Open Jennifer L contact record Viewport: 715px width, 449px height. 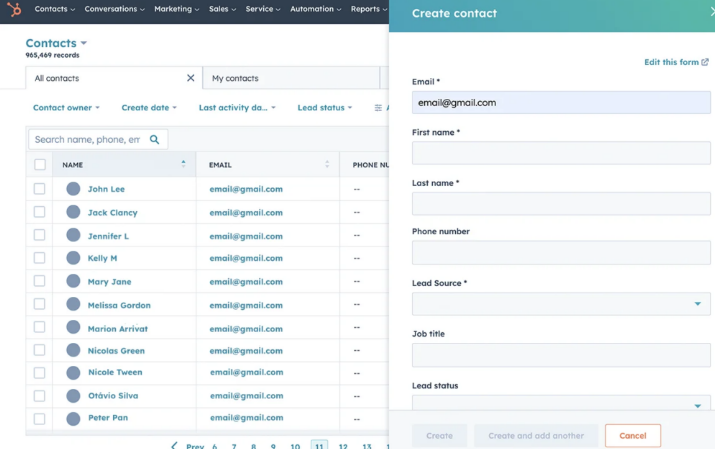[108, 236]
